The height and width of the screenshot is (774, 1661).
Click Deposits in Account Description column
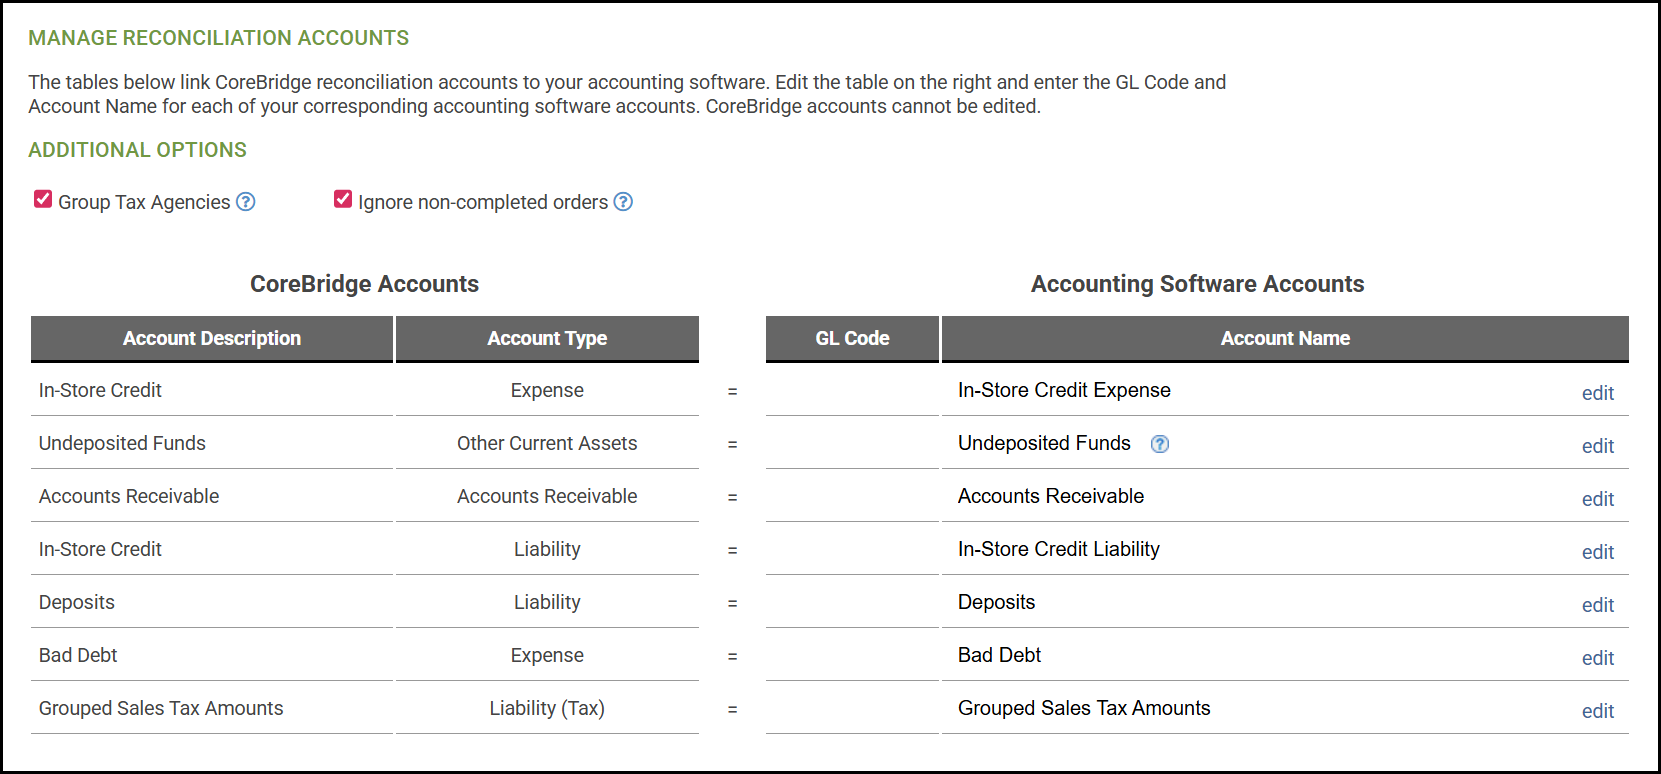(x=77, y=602)
